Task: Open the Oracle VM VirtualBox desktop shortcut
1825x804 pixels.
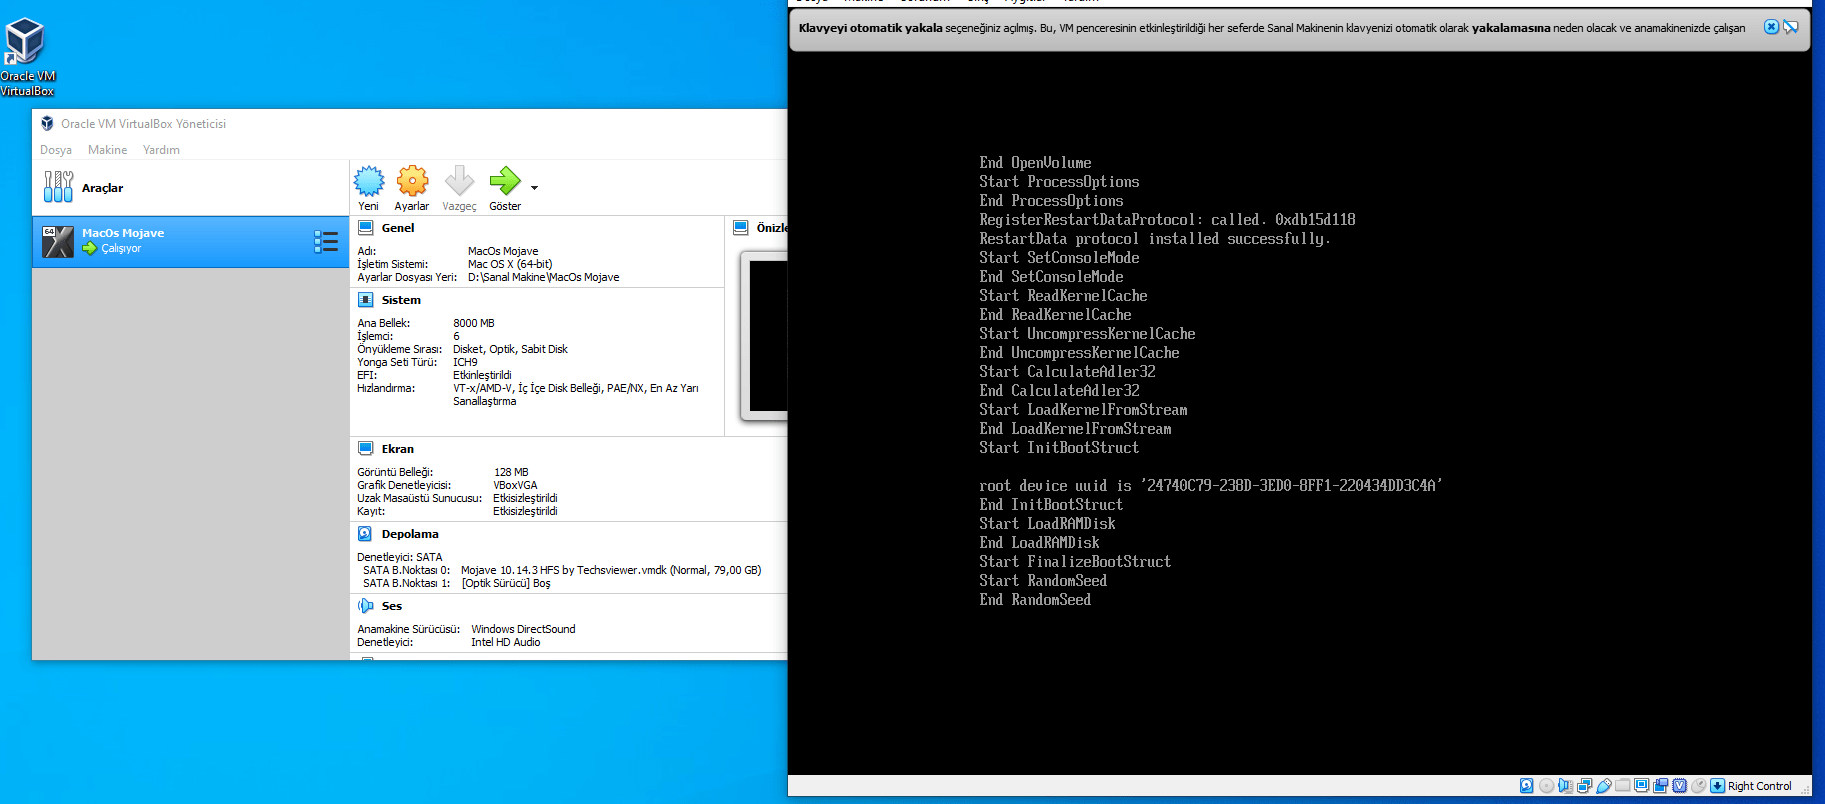Action: click(27, 56)
